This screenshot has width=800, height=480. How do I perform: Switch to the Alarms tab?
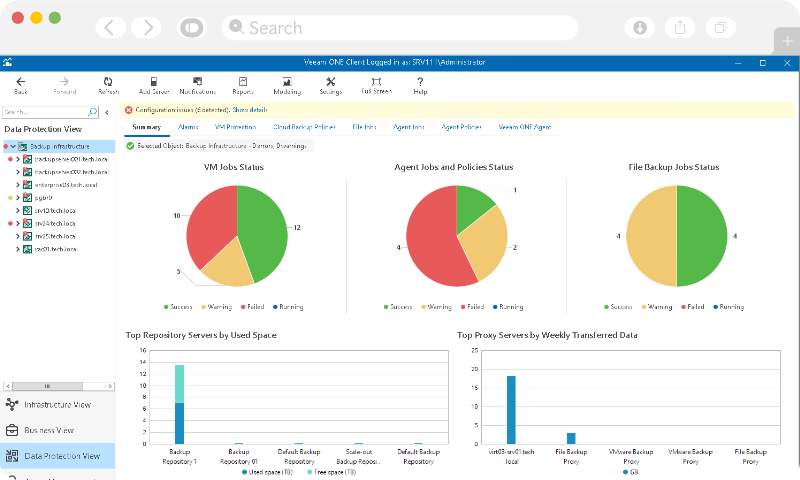click(x=188, y=128)
